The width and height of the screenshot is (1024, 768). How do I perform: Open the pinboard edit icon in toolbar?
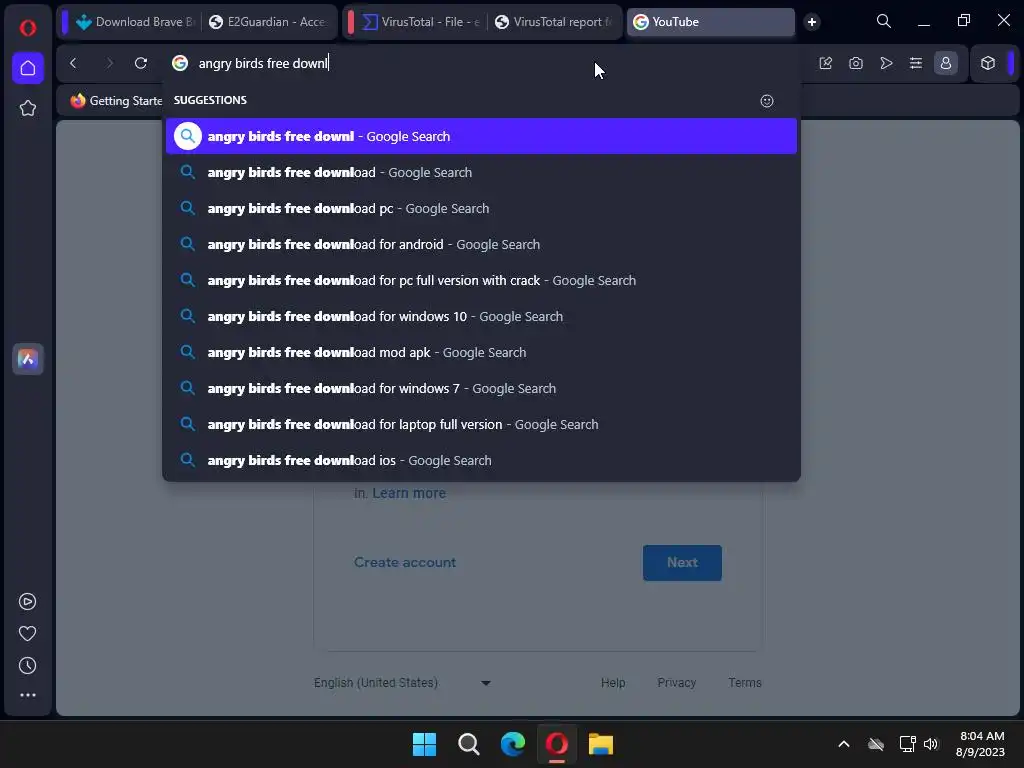pyautogui.click(x=825, y=63)
